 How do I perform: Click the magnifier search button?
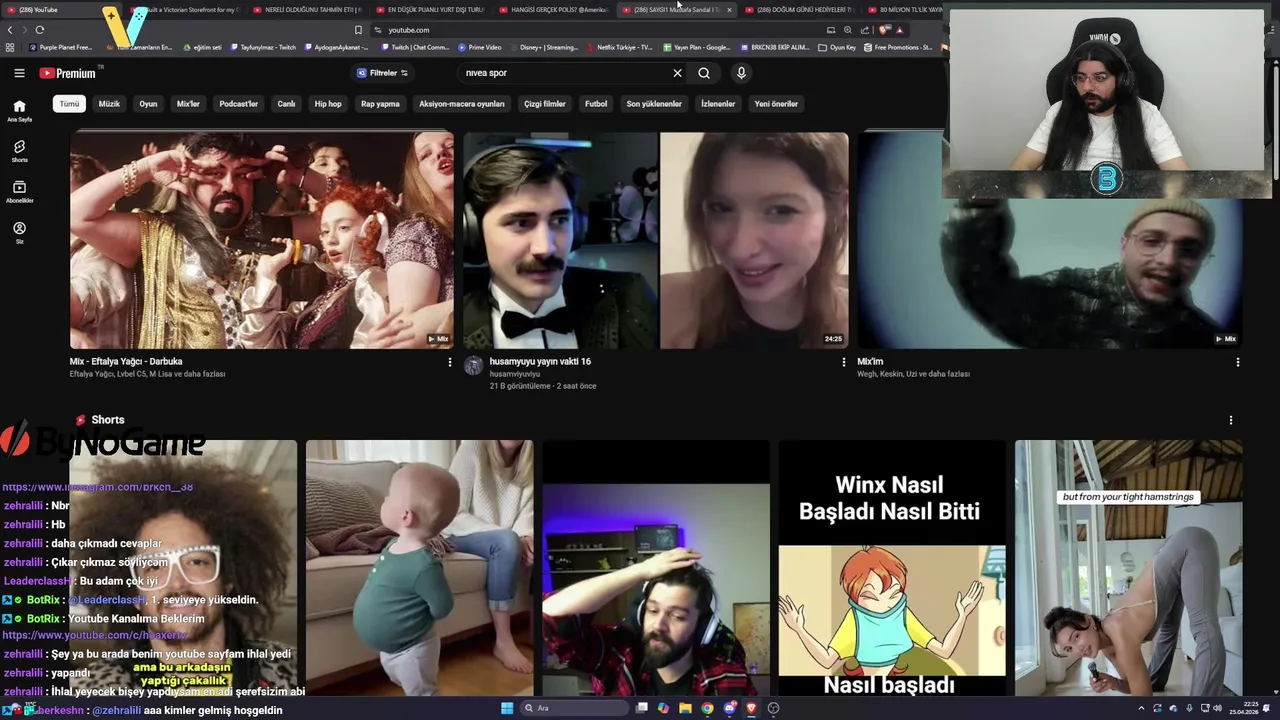coord(704,73)
